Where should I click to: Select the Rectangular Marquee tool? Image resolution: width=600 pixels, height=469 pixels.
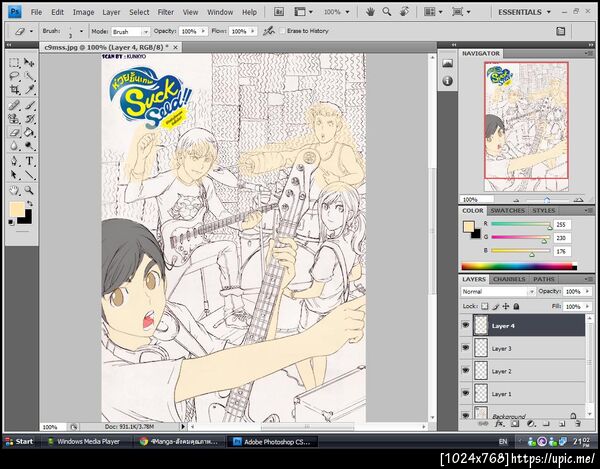coord(15,62)
